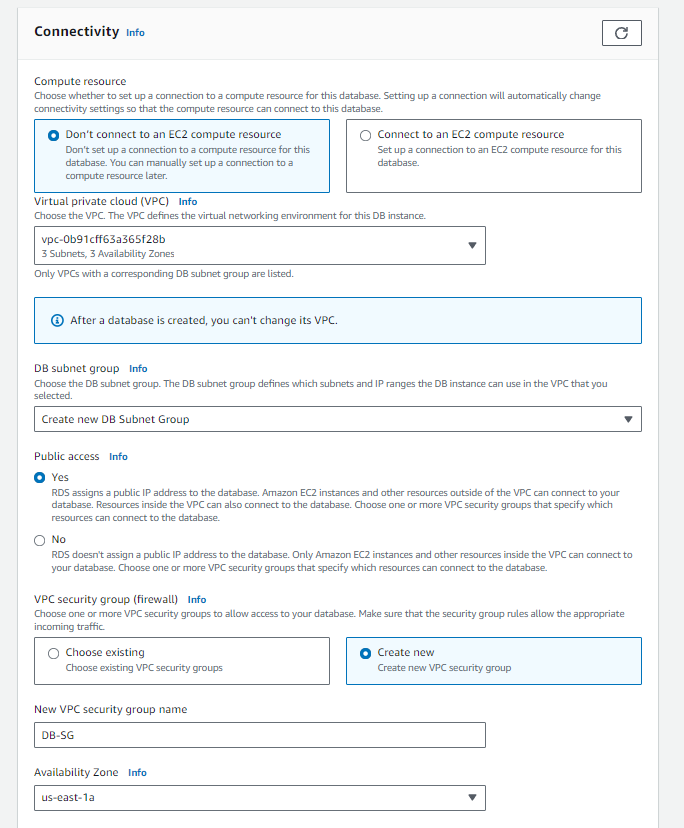Click the VPC dropdown arrow icon

[472, 245]
